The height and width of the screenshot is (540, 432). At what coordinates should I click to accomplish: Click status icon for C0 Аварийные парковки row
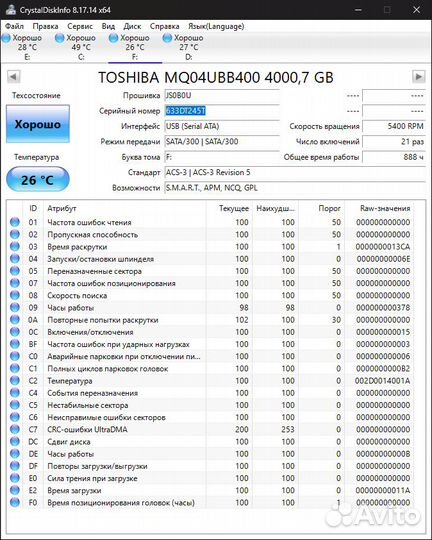[15, 356]
